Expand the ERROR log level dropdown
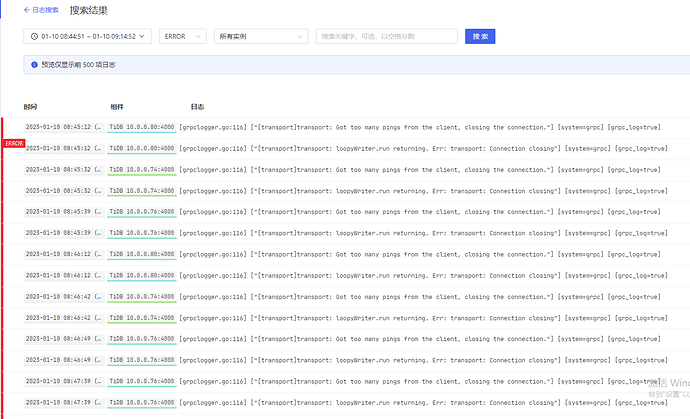This screenshot has height=419, width=690. tap(182, 37)
